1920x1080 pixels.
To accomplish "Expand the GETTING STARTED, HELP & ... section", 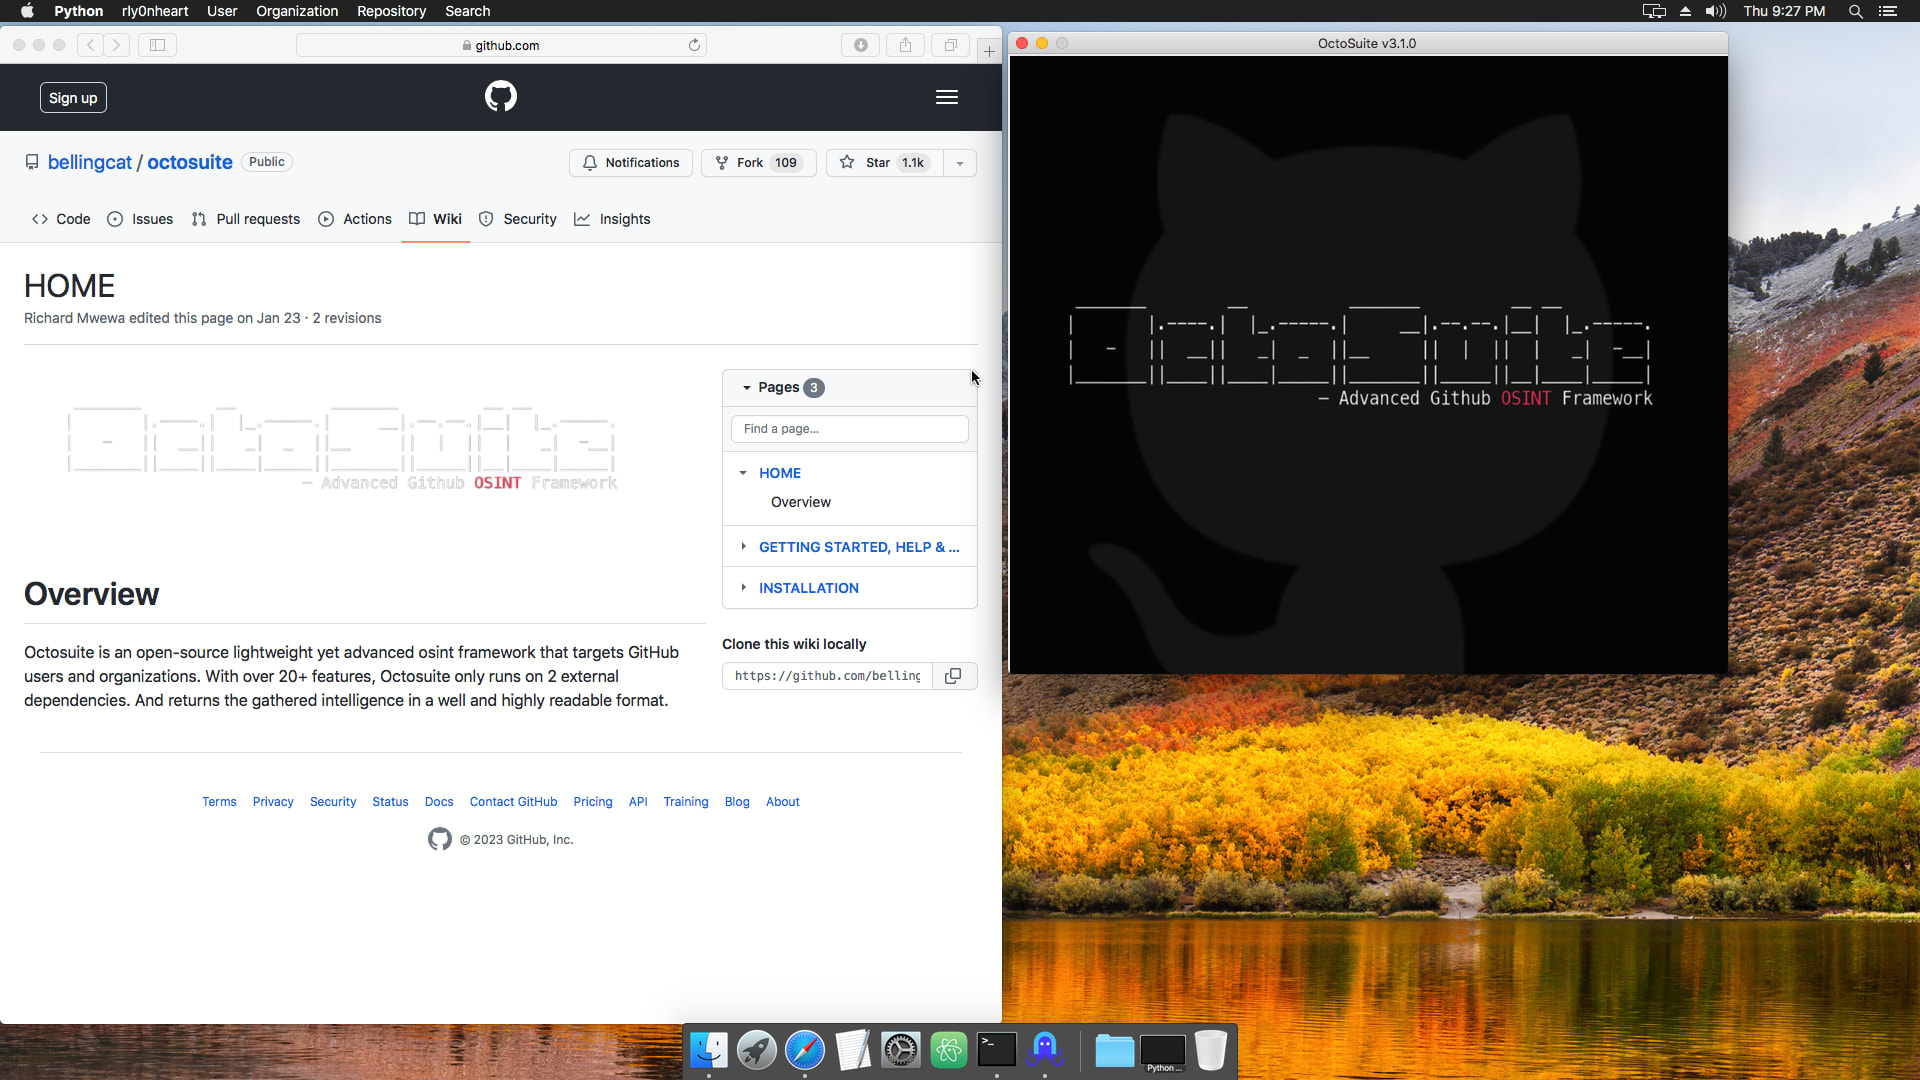I will [x=742, y=547].
